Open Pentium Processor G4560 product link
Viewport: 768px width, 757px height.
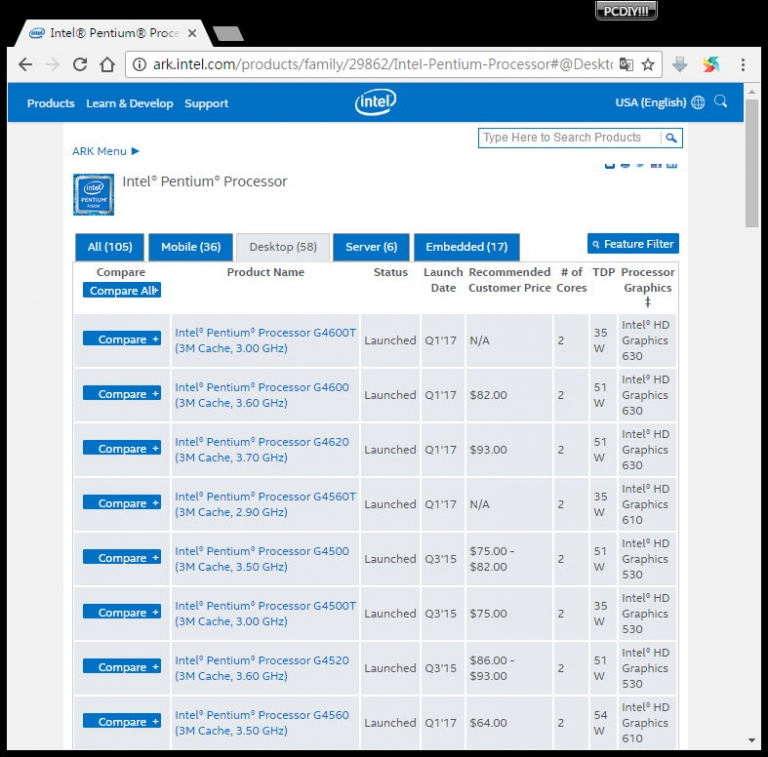coord(262,722)
